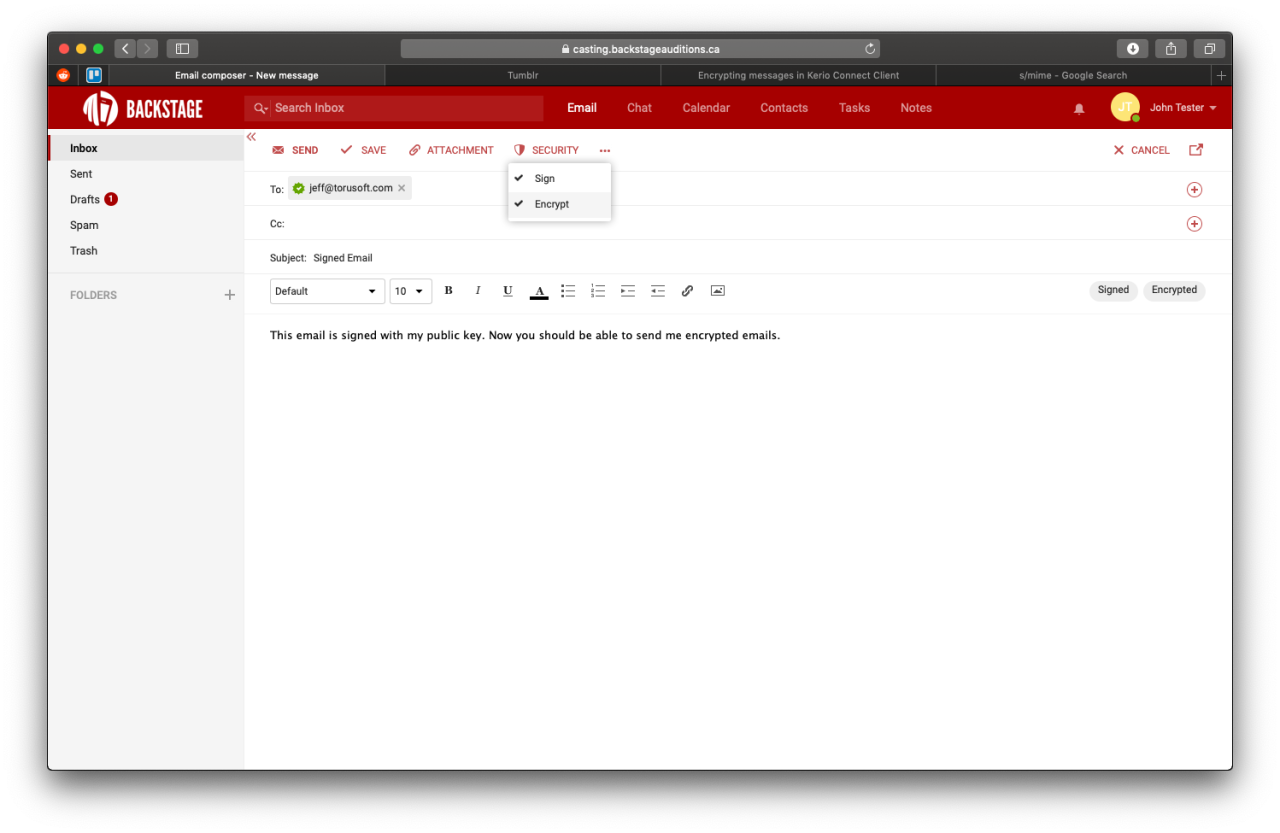Viewport: 1280px width, 833px height.
Task: Switch to the Chat section
Action: pos(639,108)
